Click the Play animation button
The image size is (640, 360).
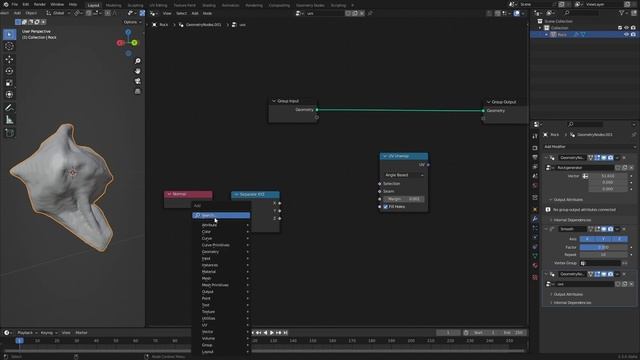(272, 333)
